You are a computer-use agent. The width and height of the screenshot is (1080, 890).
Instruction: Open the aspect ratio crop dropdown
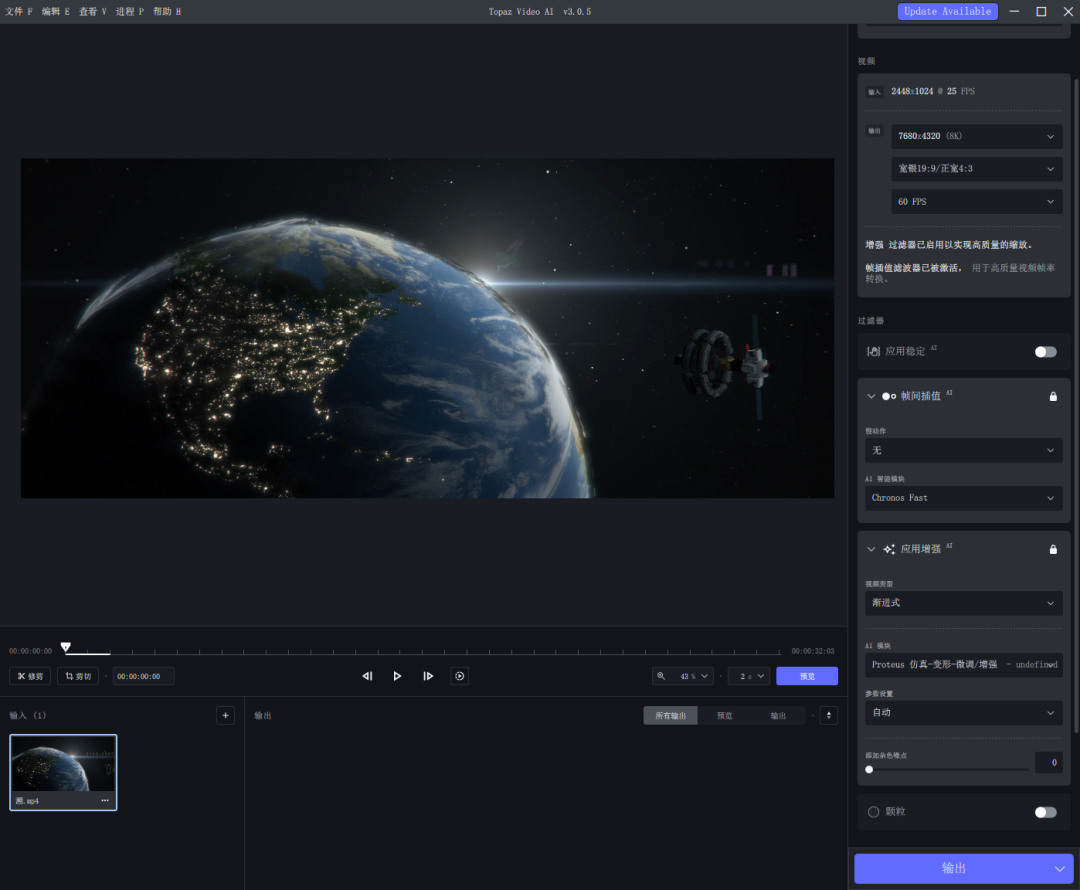(977, 169)
